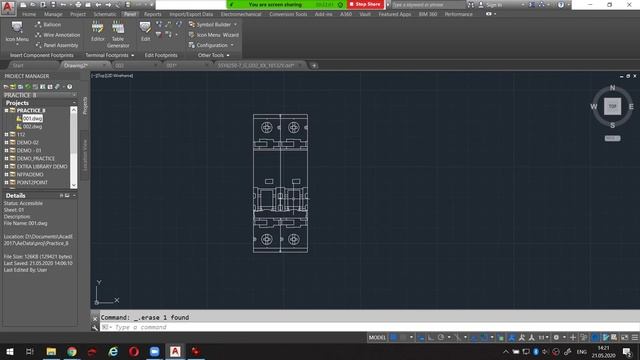The height and width of the screenshot is (360, 640).
Task: Launch the Icon Menu Wizard
Action: pos(213,35)
